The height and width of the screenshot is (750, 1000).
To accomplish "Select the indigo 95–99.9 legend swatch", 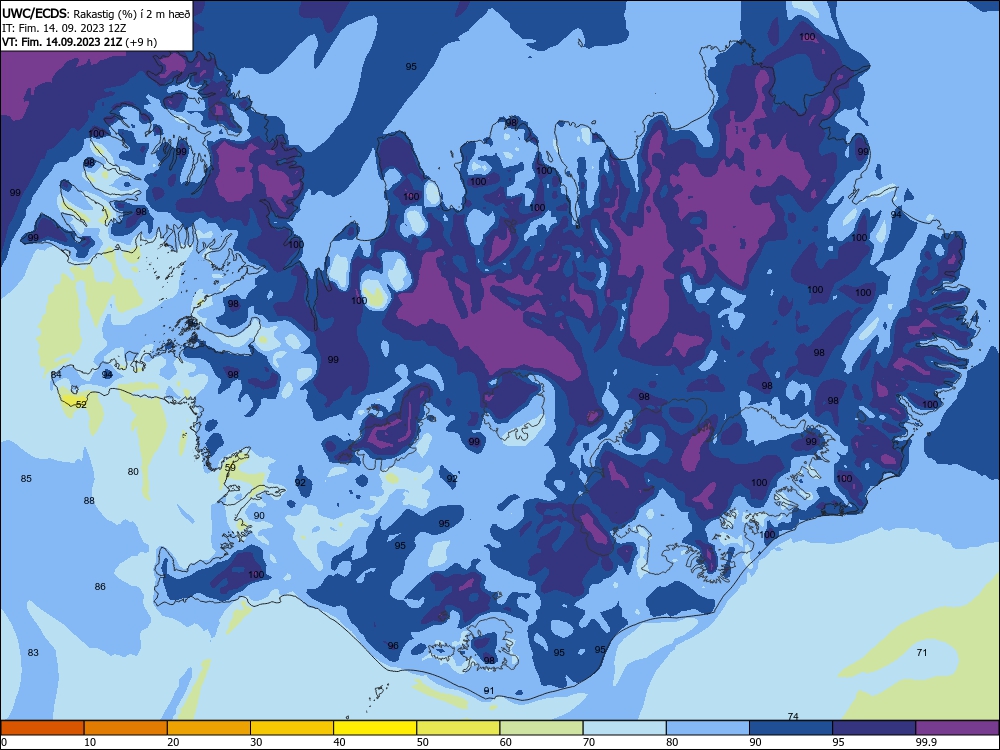I will [874, 728].
